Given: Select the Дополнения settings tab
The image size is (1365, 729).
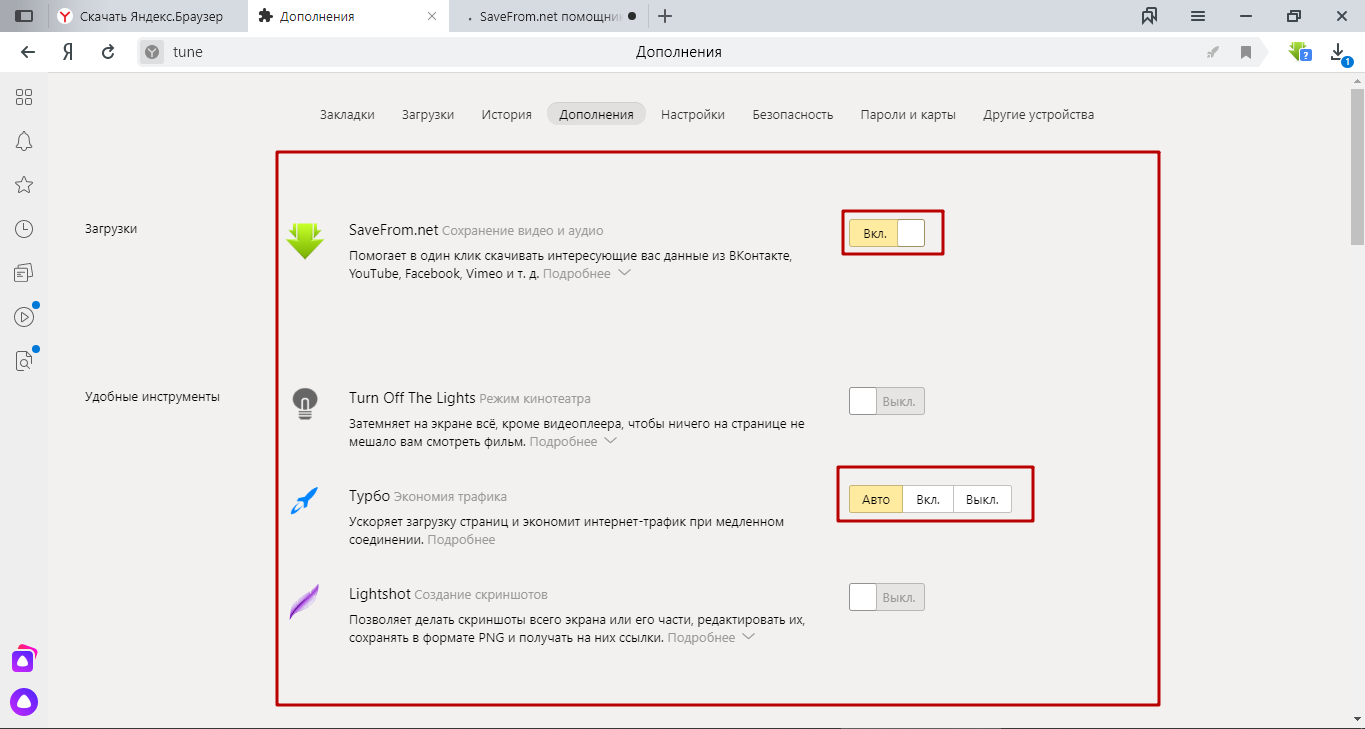Looking at the screenshot, I should tap(596, 114).
